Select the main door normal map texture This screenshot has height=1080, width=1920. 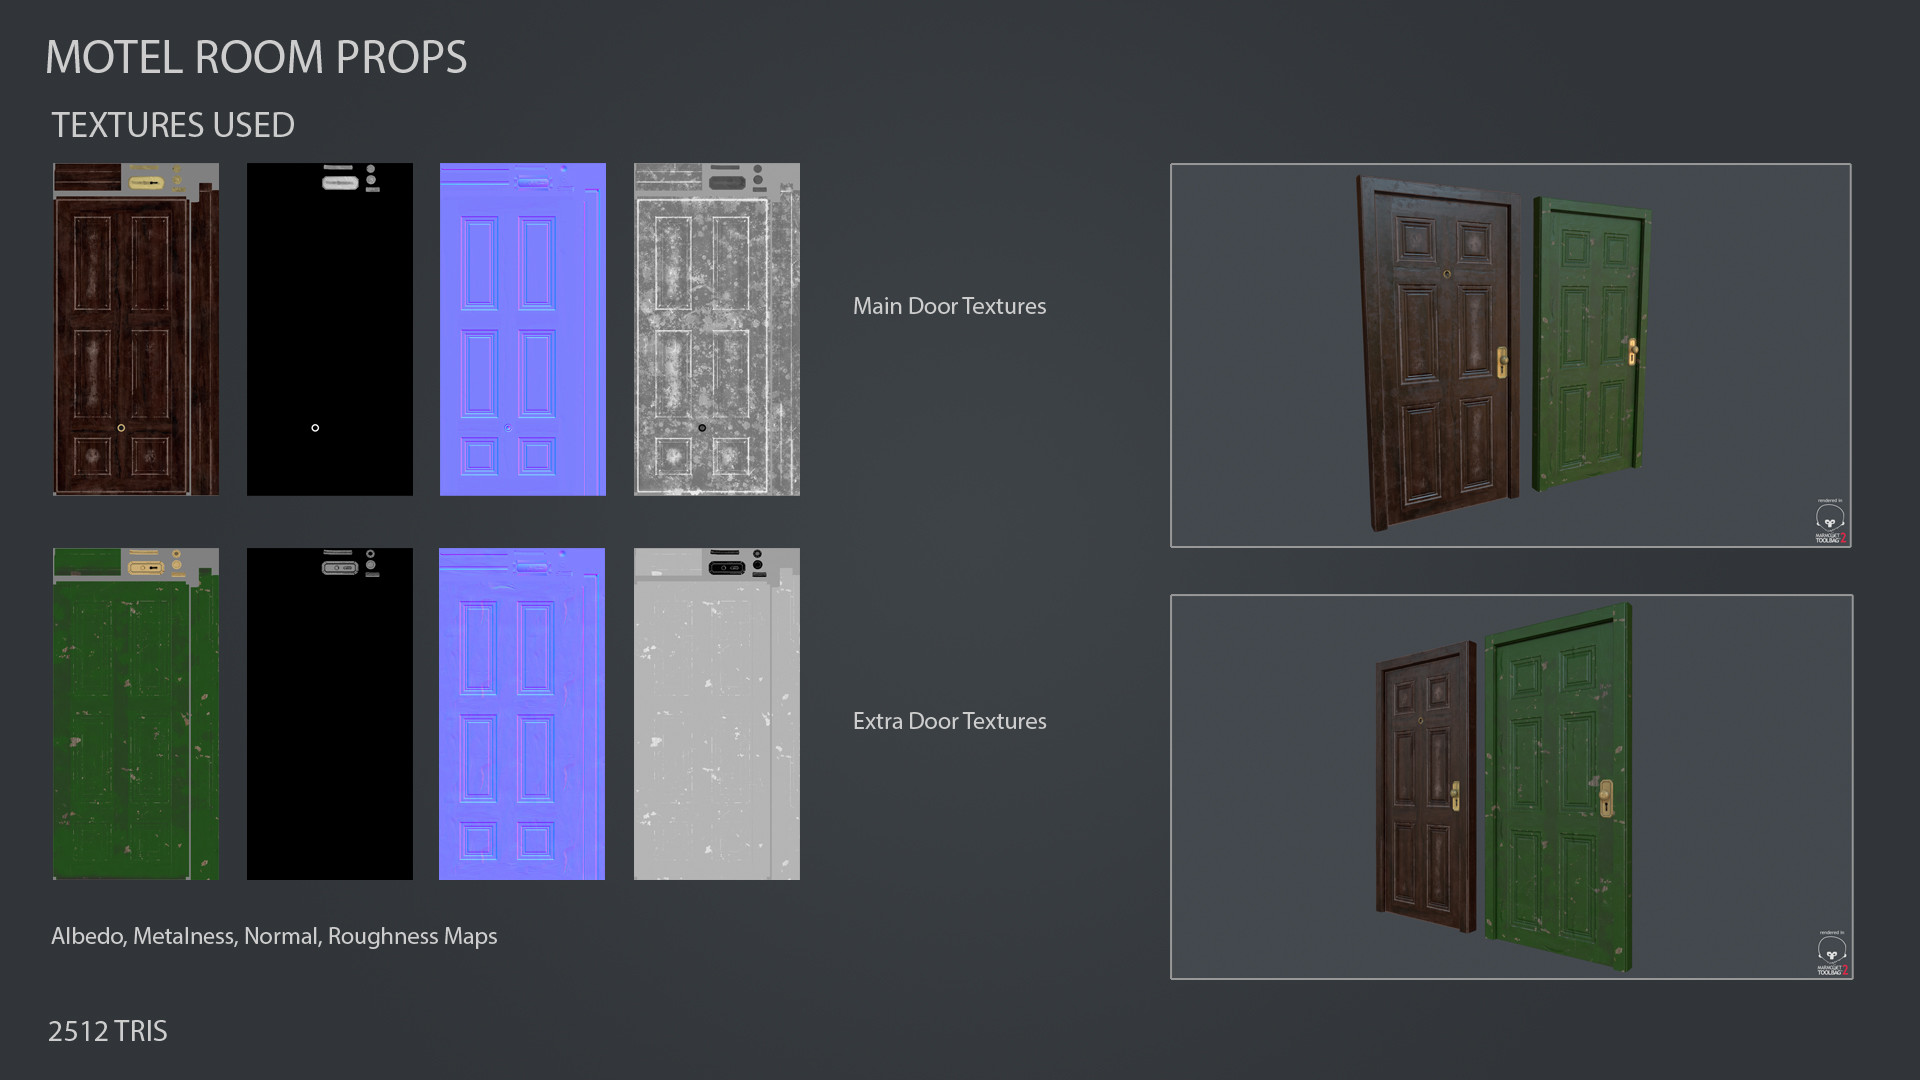[522, 330]
